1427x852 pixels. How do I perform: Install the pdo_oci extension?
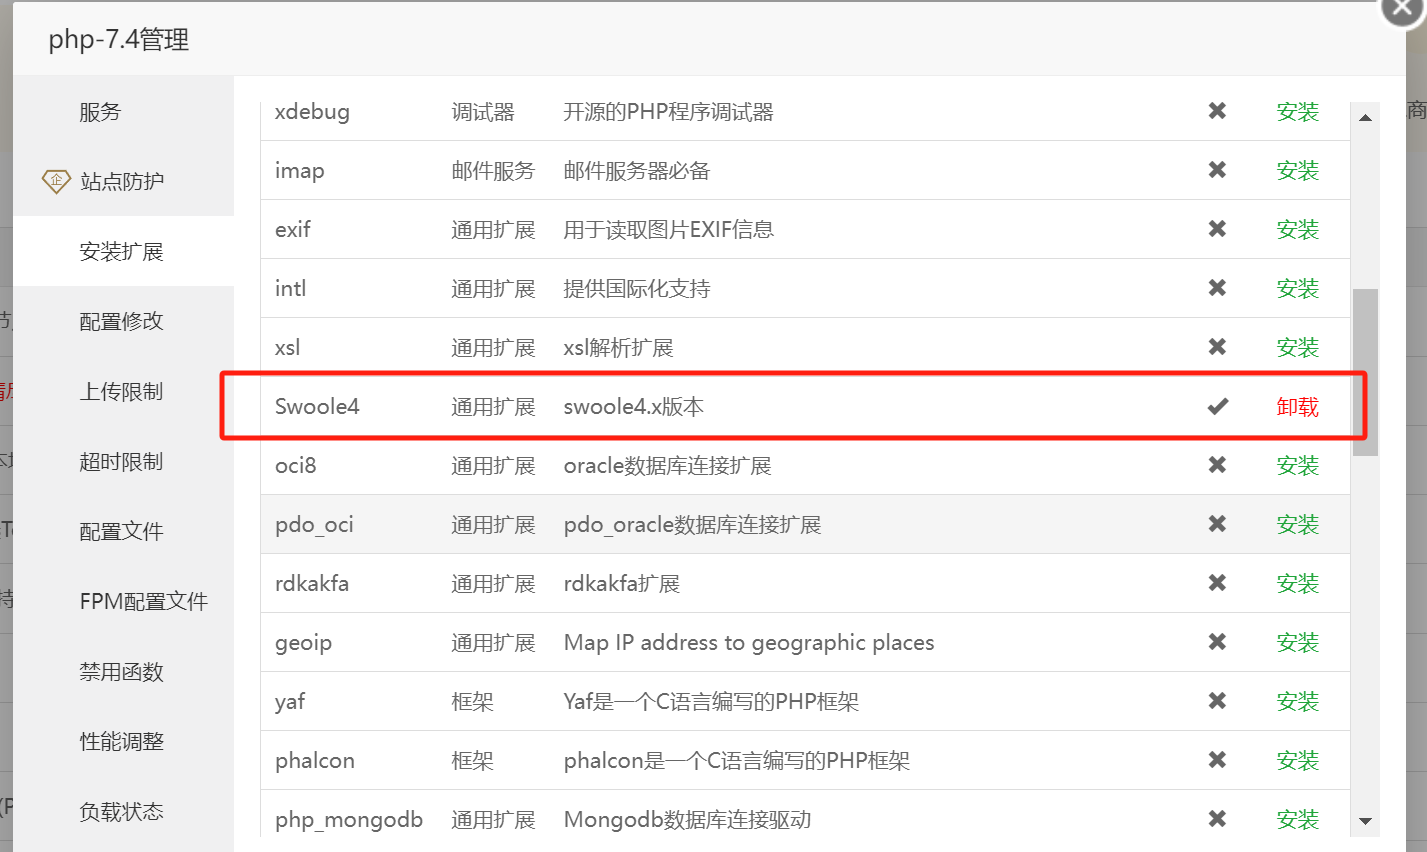point(1298,524)
